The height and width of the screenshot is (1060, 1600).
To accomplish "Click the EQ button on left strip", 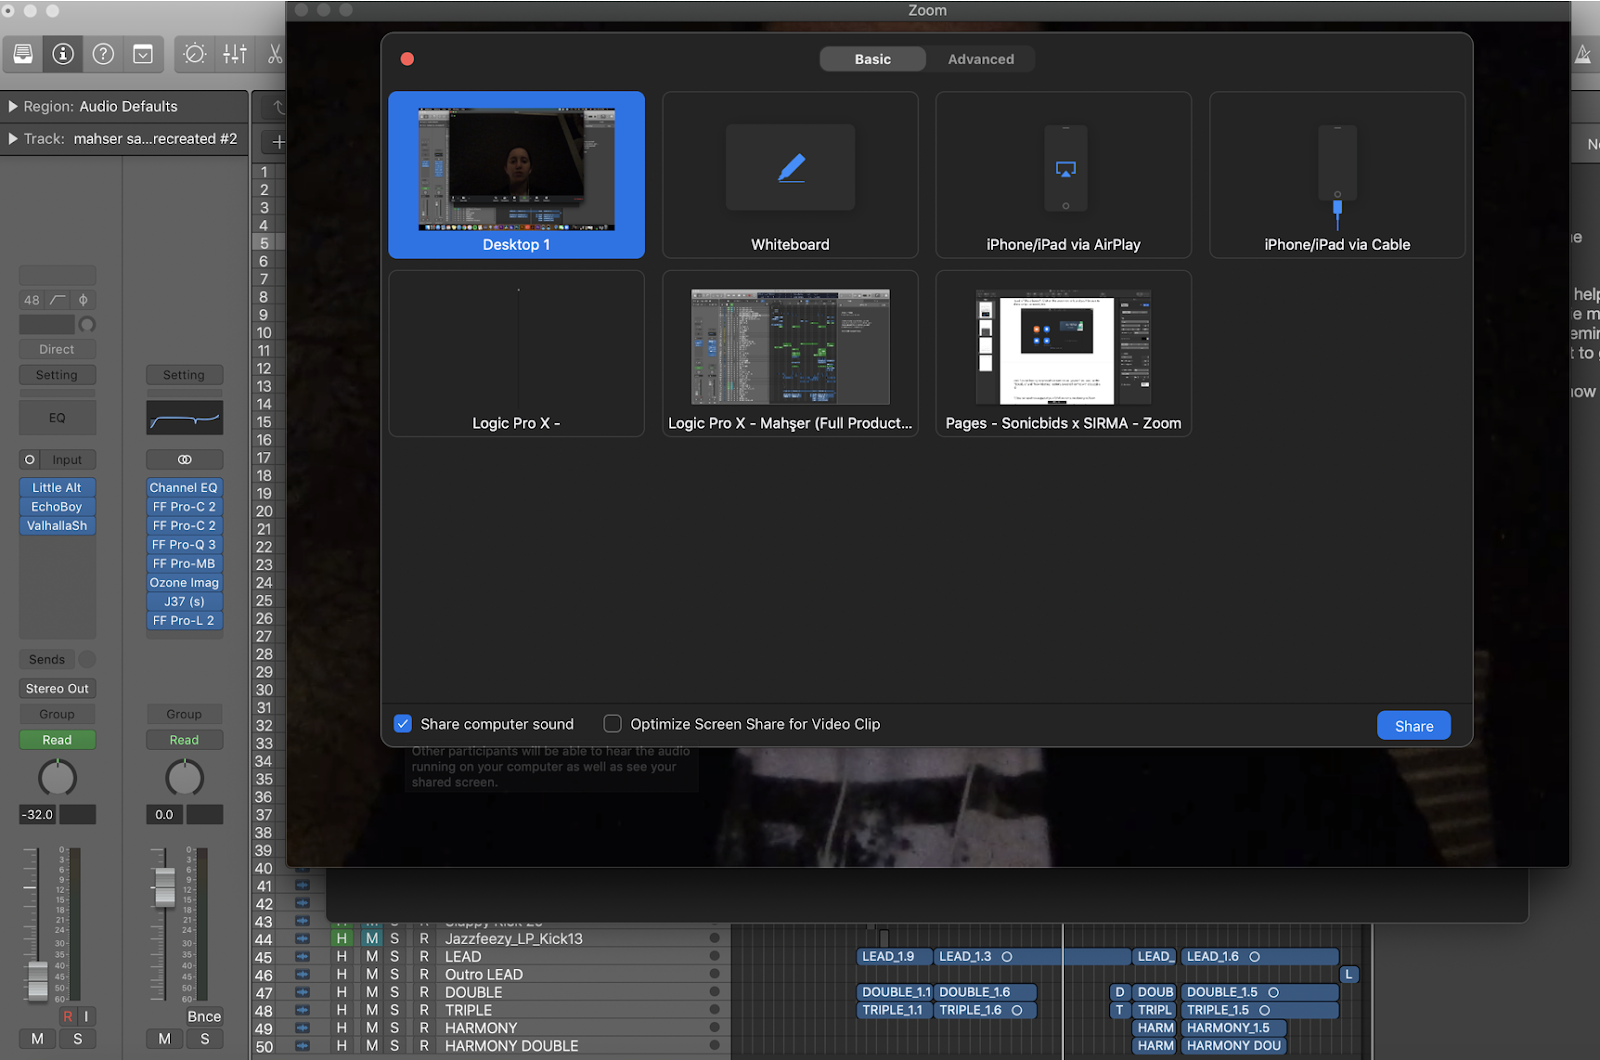I will coord(57,418).
